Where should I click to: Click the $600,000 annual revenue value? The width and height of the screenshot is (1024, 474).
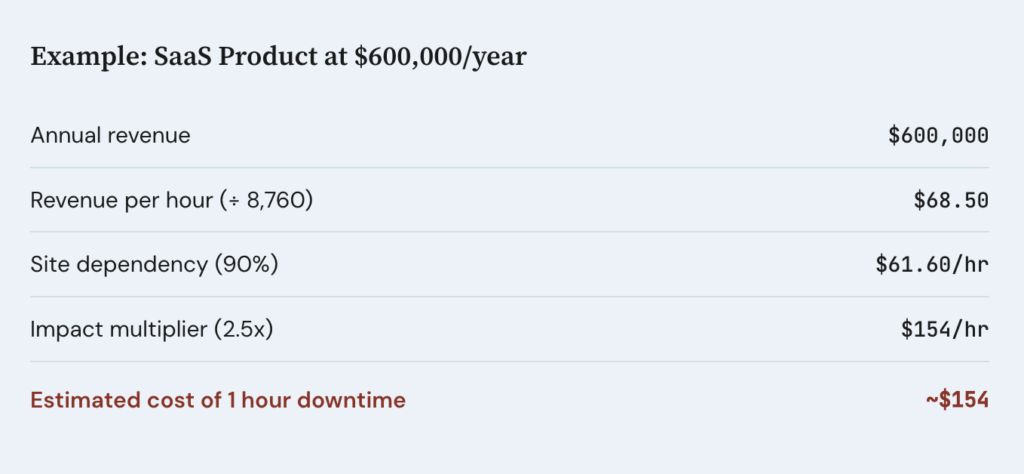click(x=938, y=135)
